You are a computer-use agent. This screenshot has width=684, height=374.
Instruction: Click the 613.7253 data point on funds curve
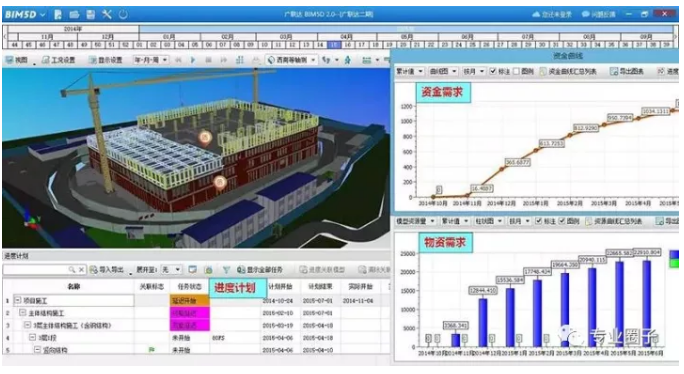click(x=537, y=150)
